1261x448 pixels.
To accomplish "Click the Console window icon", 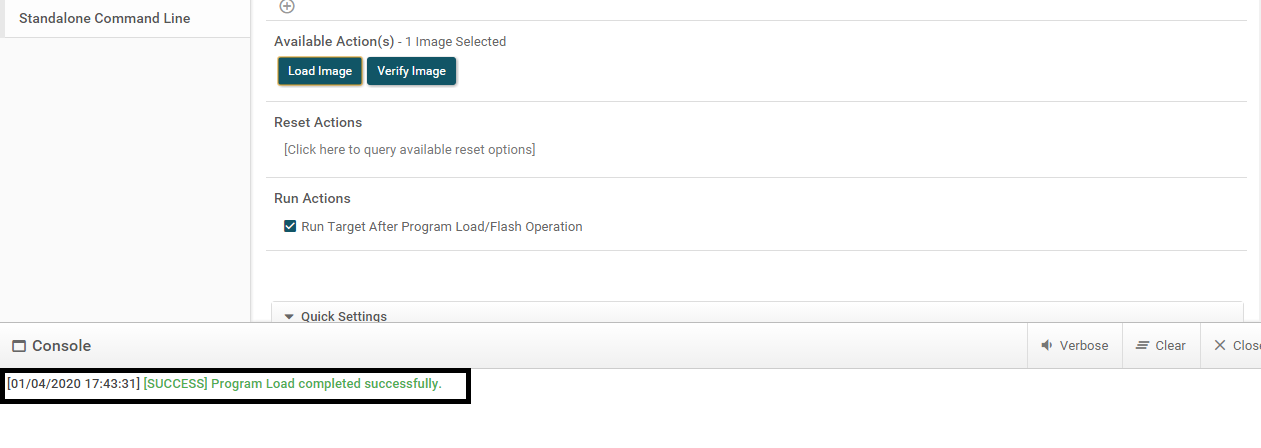I will (18, 346).
